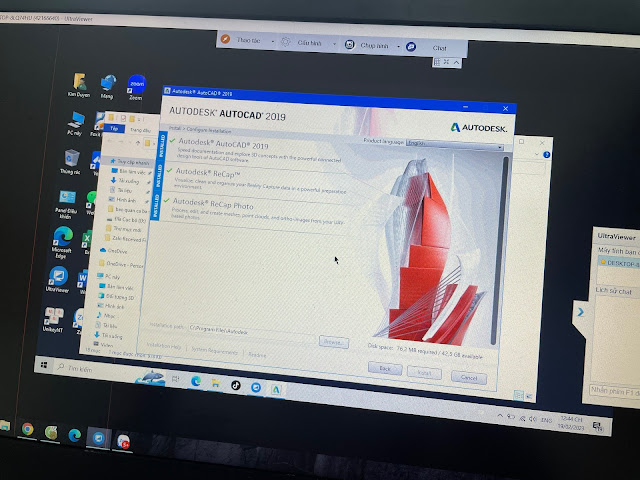Toggle the Autodesk ReCap Photo product checkmark
The height and width of the screenshot is (480, 640).
167,200
